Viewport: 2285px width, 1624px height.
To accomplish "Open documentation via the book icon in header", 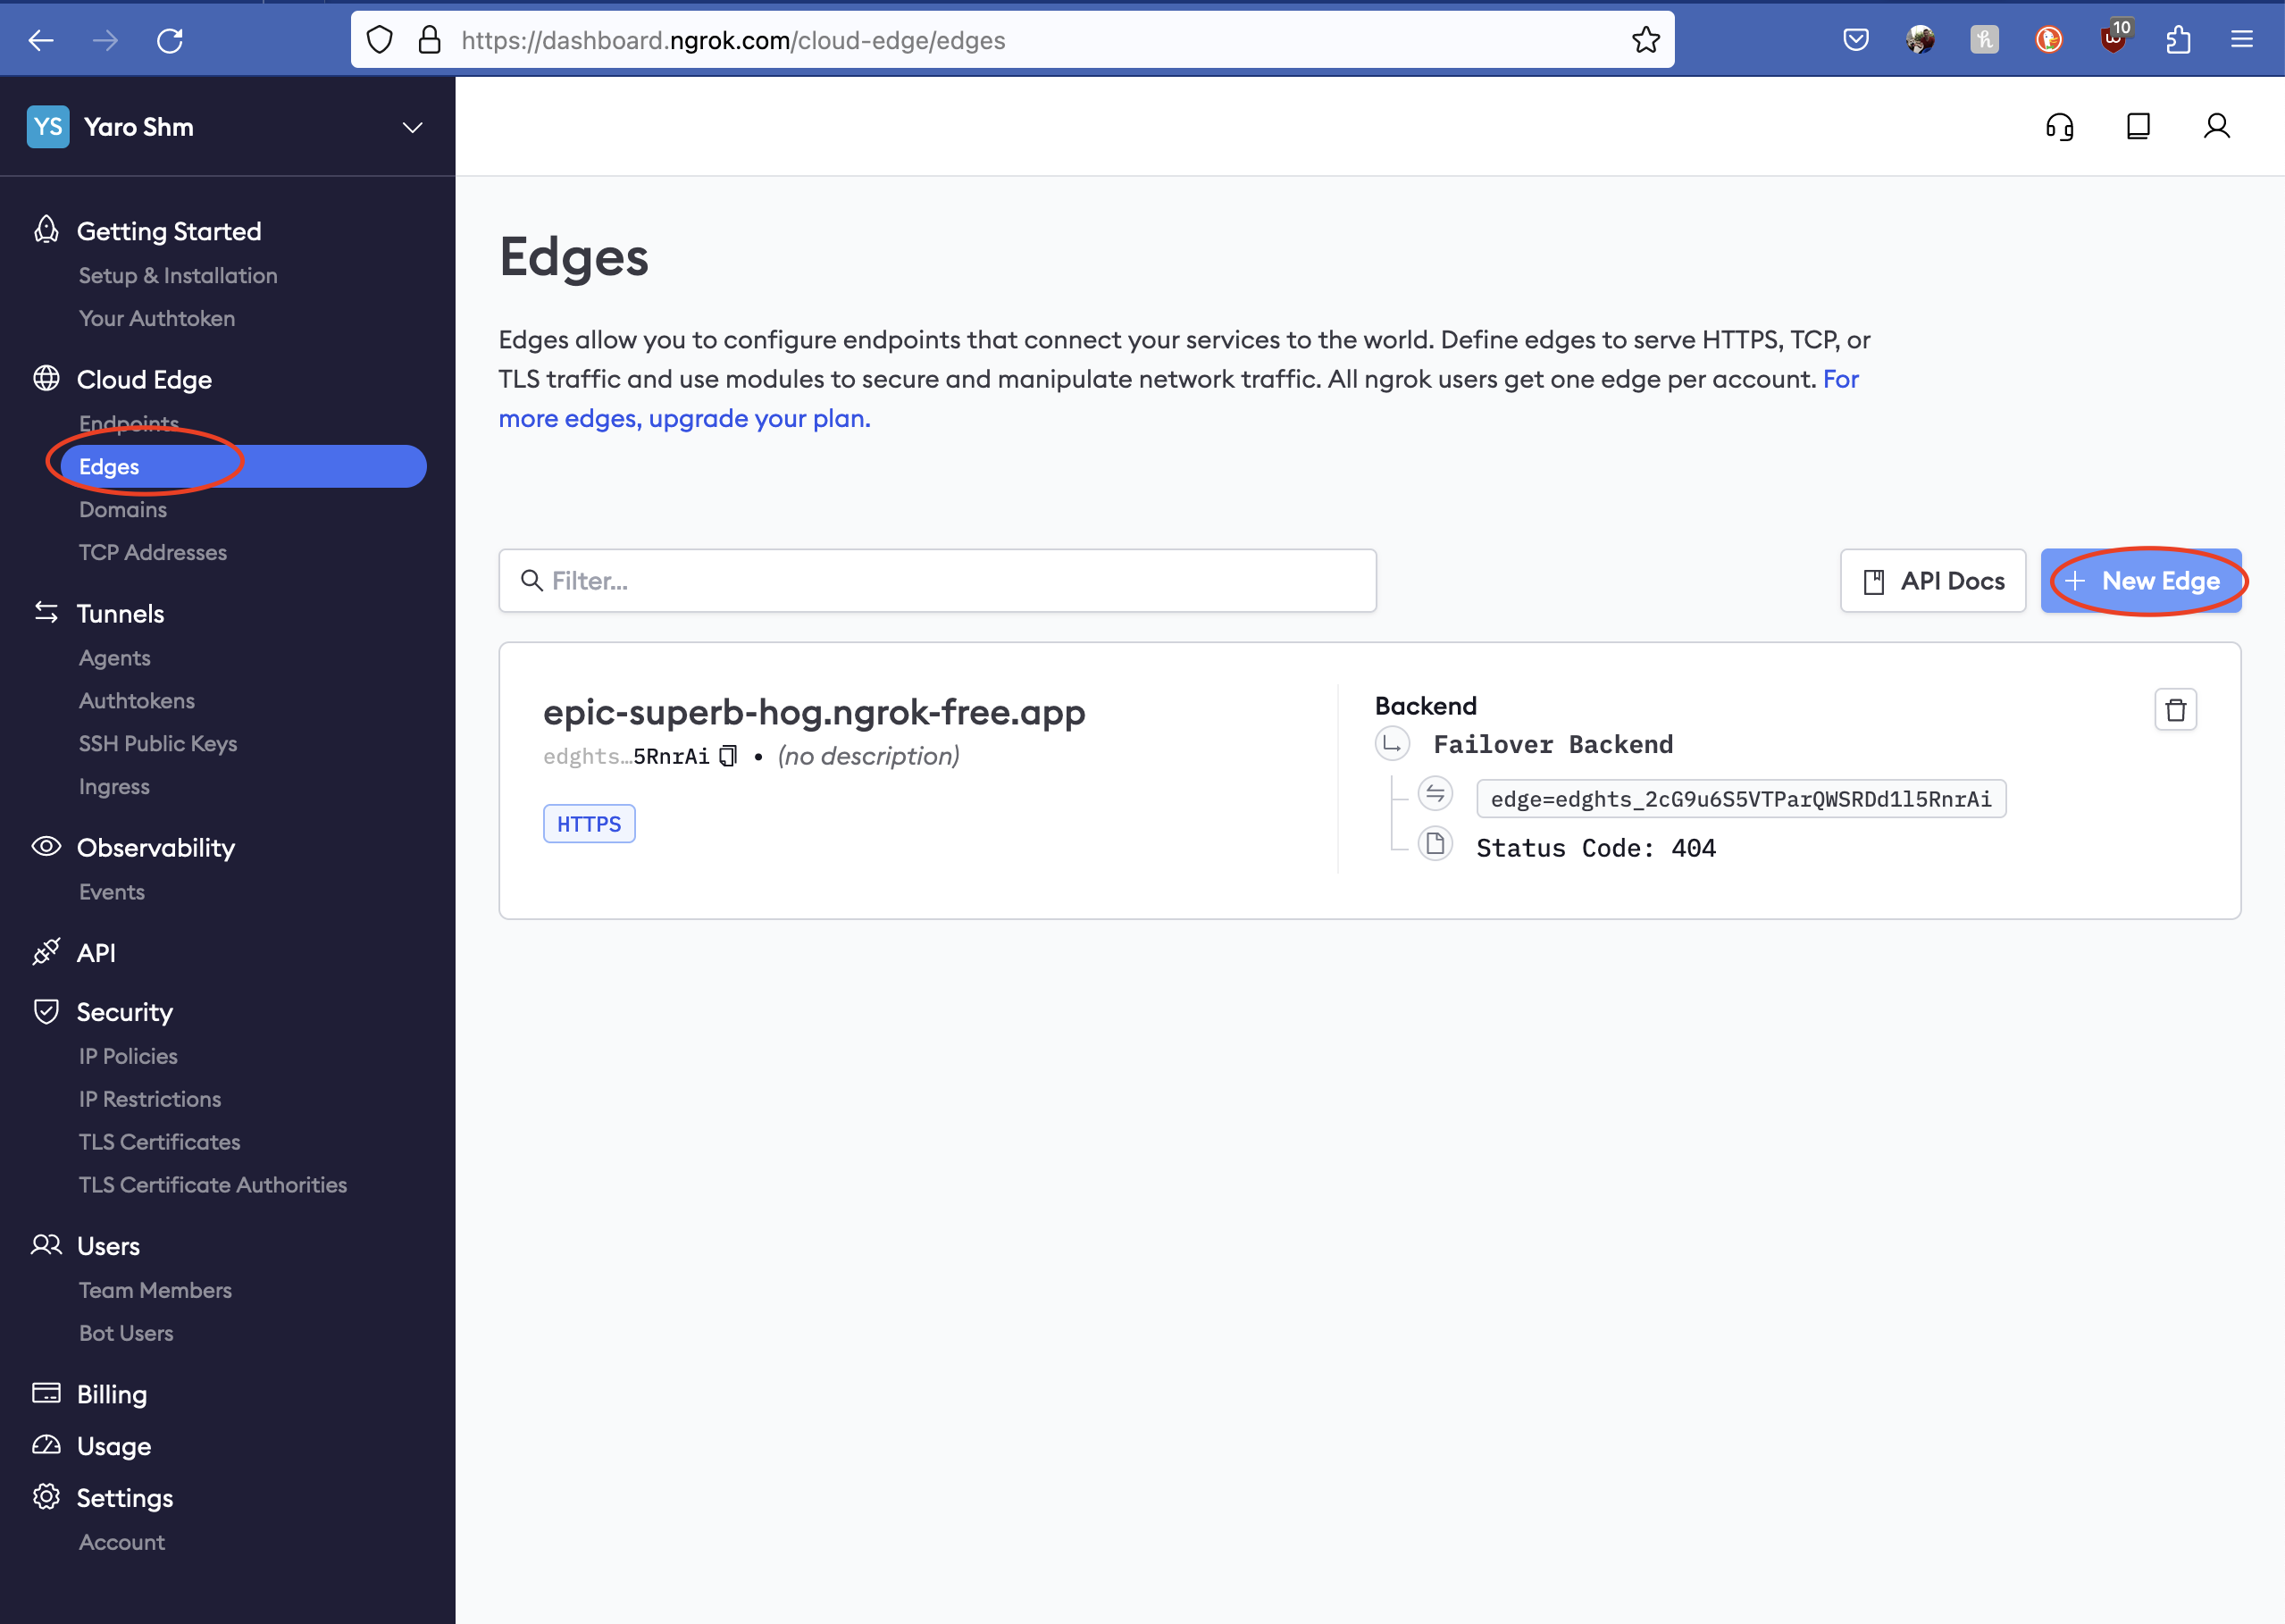I will pyautogui.click(x=2138, y=127).
